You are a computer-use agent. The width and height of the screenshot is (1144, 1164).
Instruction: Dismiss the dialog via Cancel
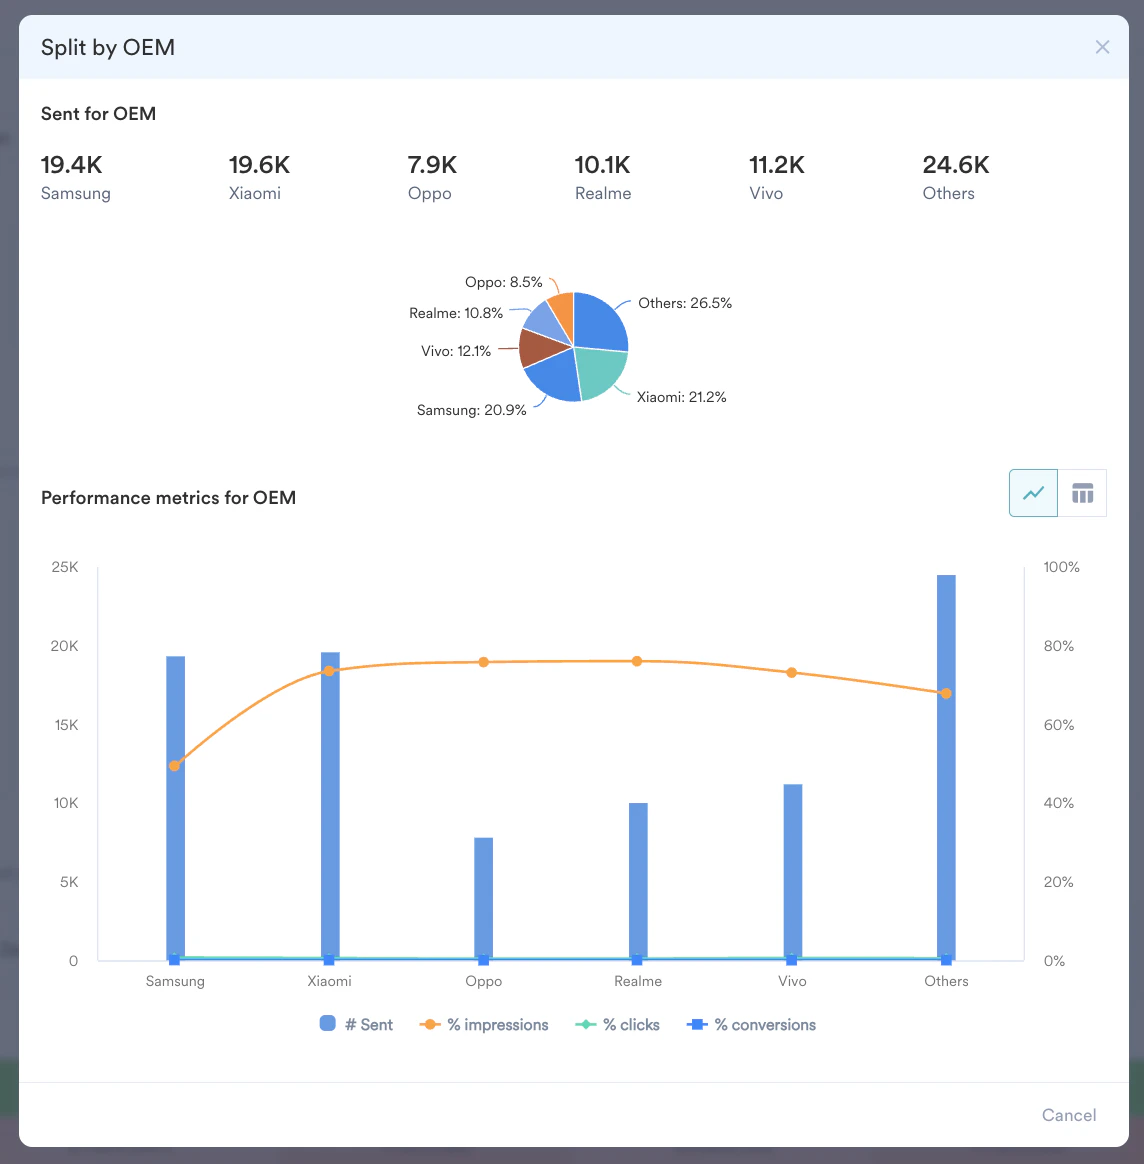tap(1068, 1115)
